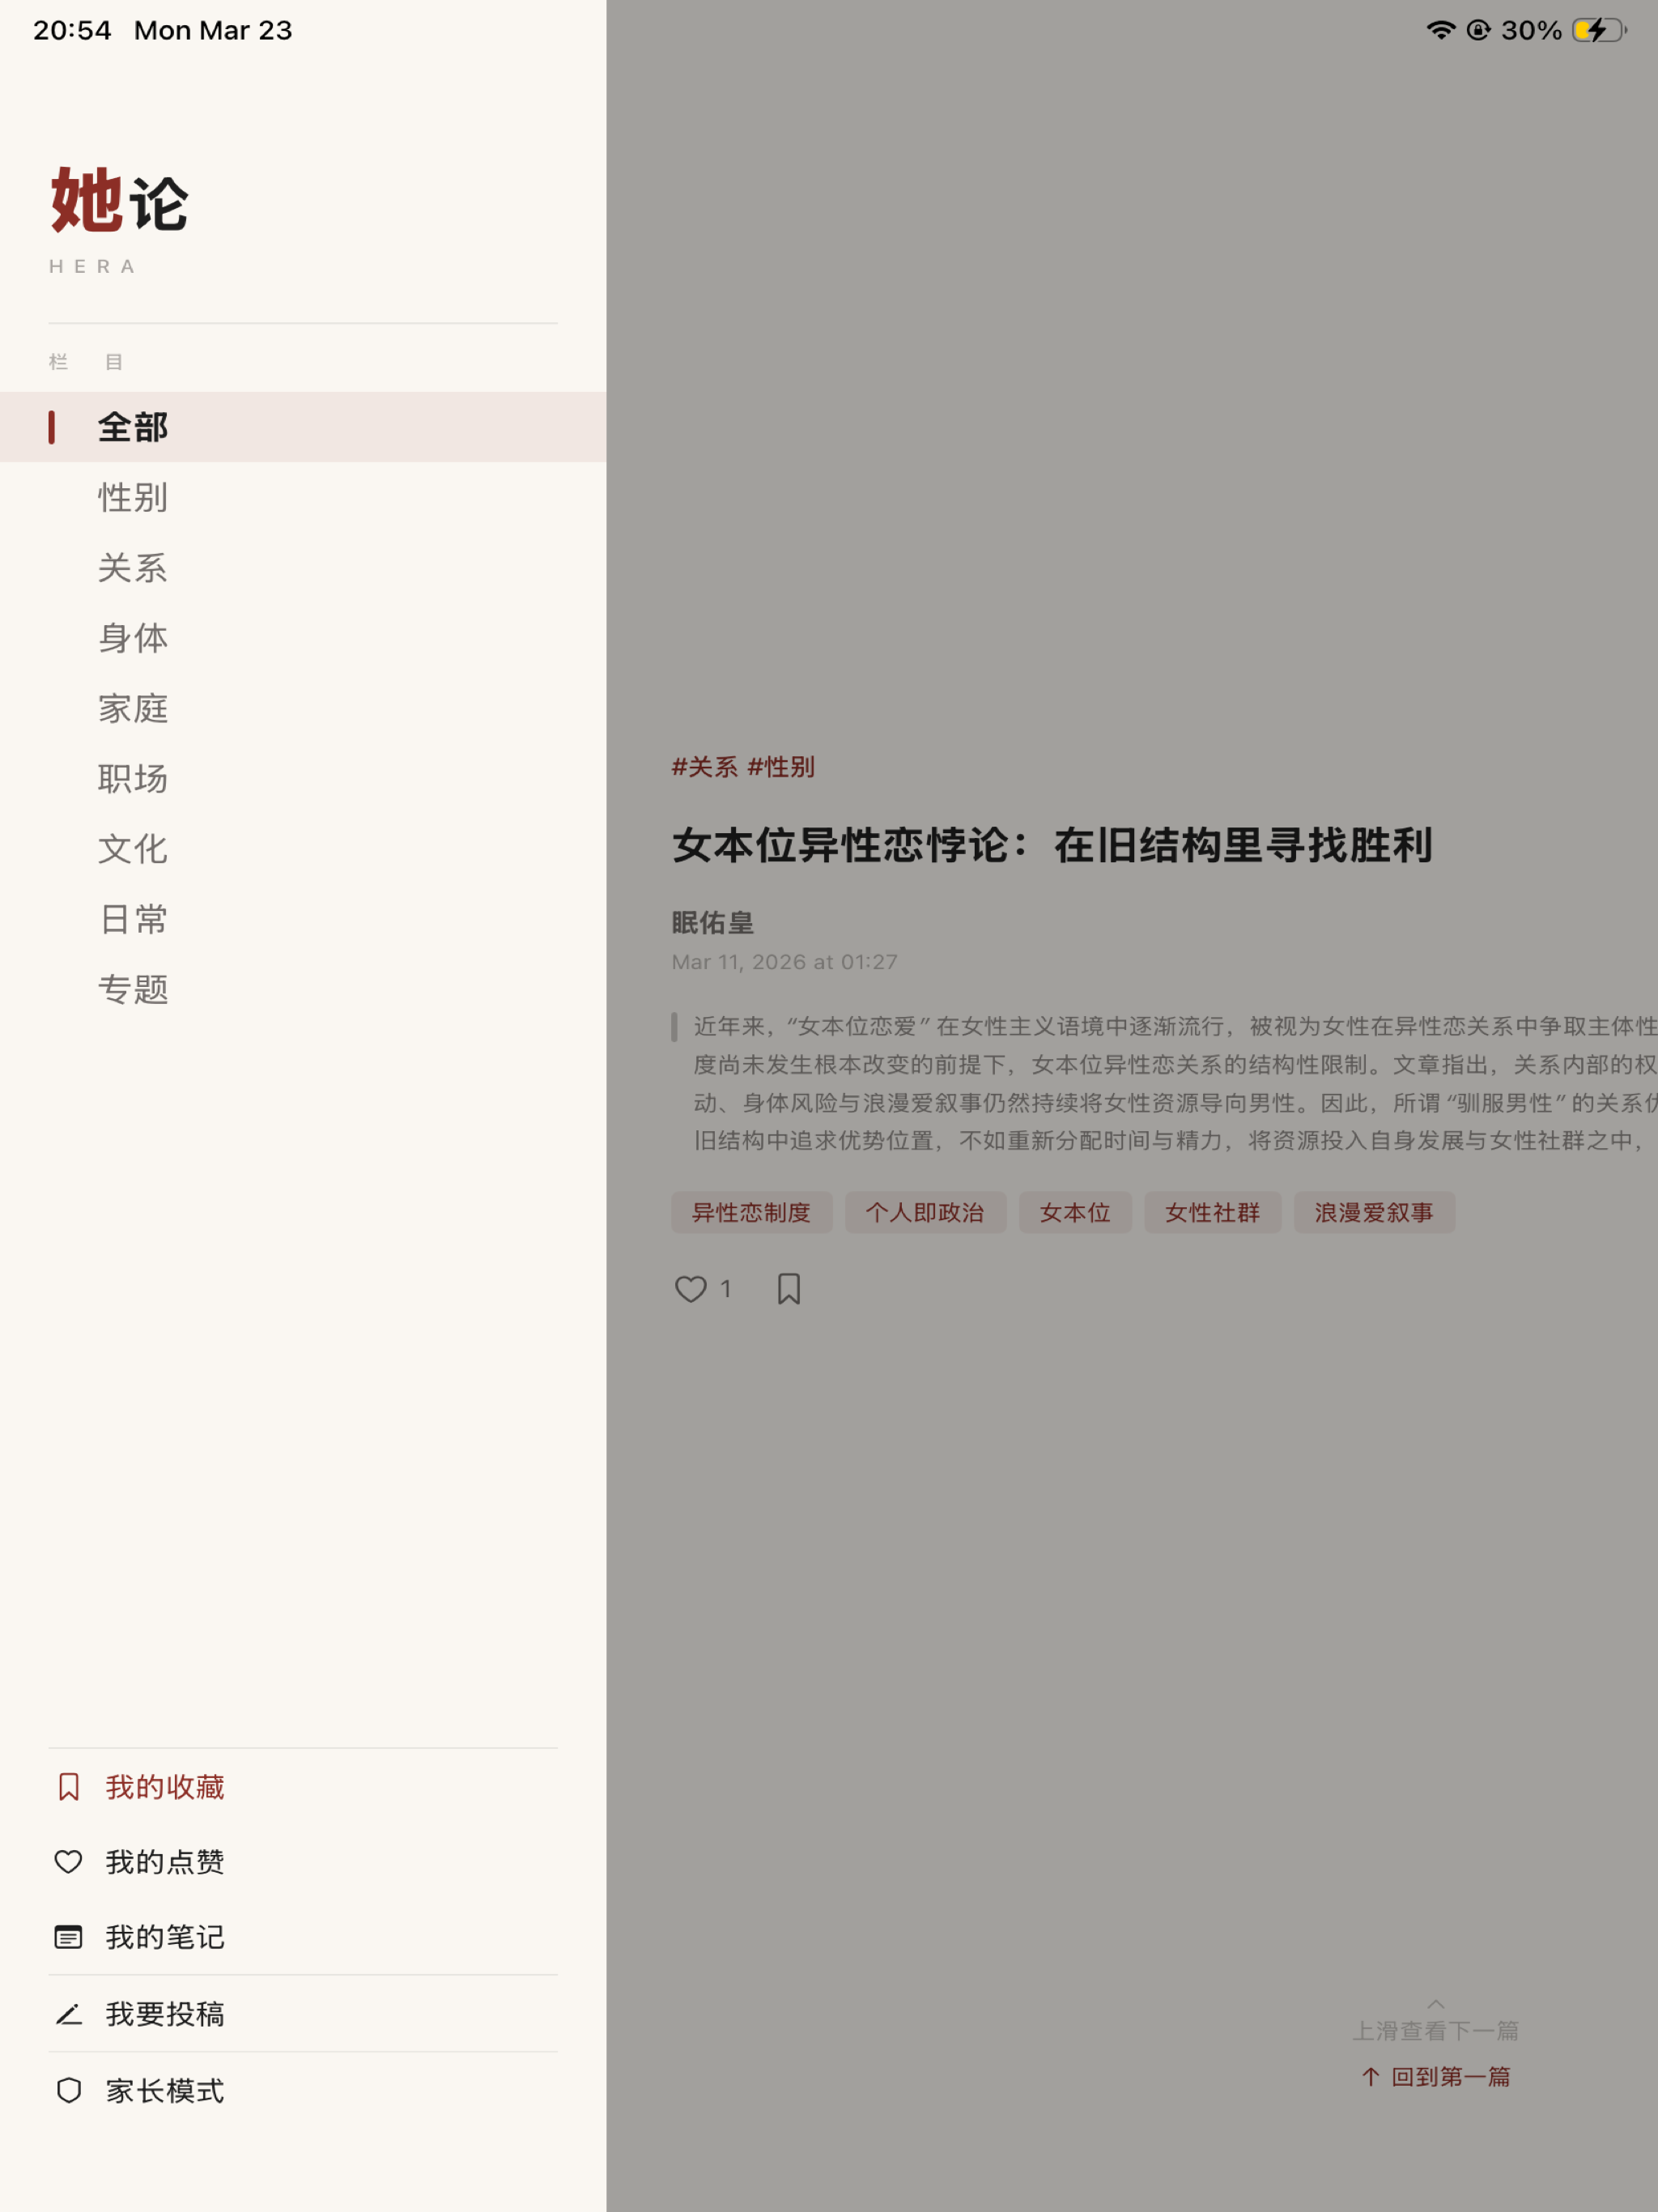Select the 关系 category
This screenshot has width=1658, height=2212.
pyautogui.click(x=303, y=568)
